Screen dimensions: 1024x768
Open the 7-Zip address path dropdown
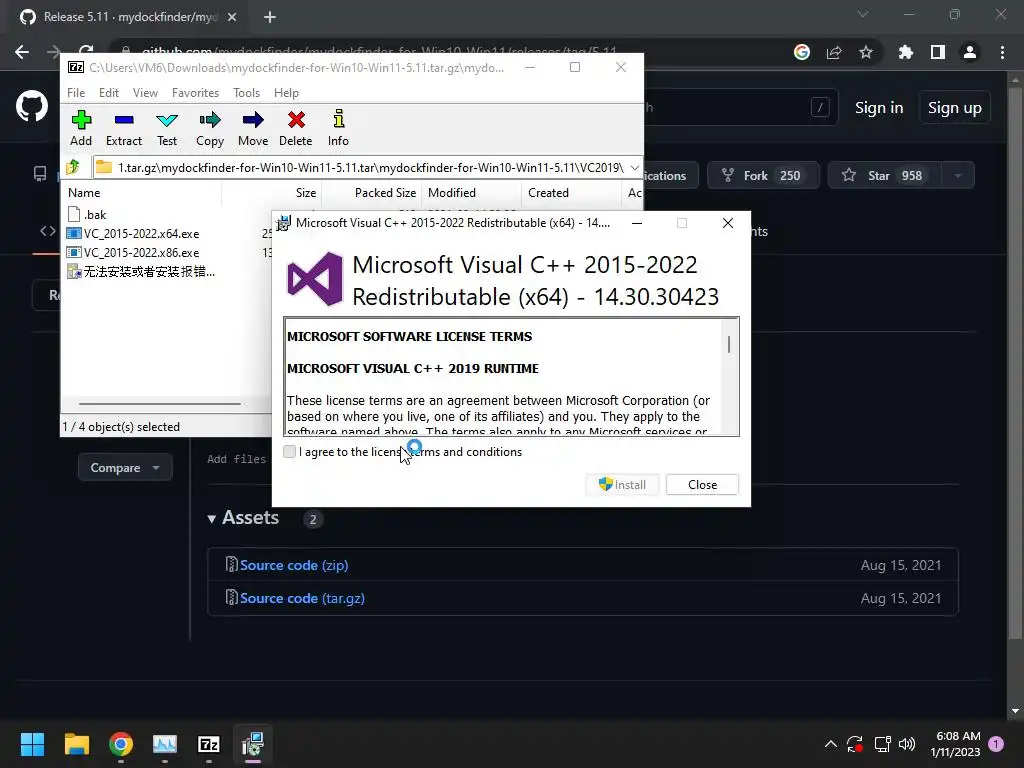click(634, 168)
